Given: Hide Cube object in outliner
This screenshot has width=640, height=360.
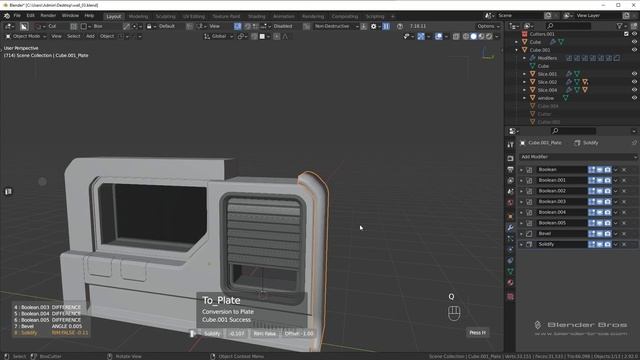Looking at the screenshot, I should (x=634, y=42).
